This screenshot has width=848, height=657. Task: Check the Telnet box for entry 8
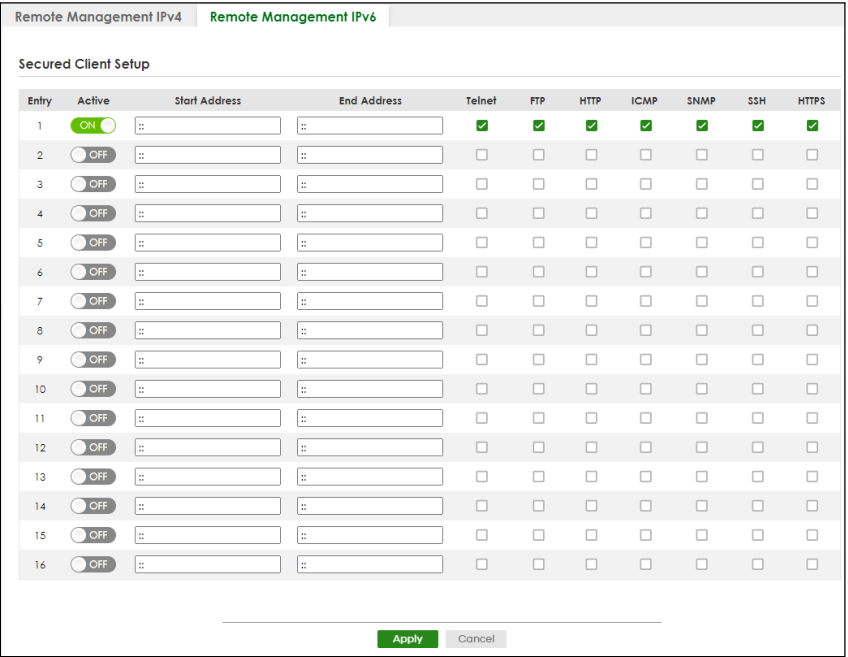(x=482, y=330)
